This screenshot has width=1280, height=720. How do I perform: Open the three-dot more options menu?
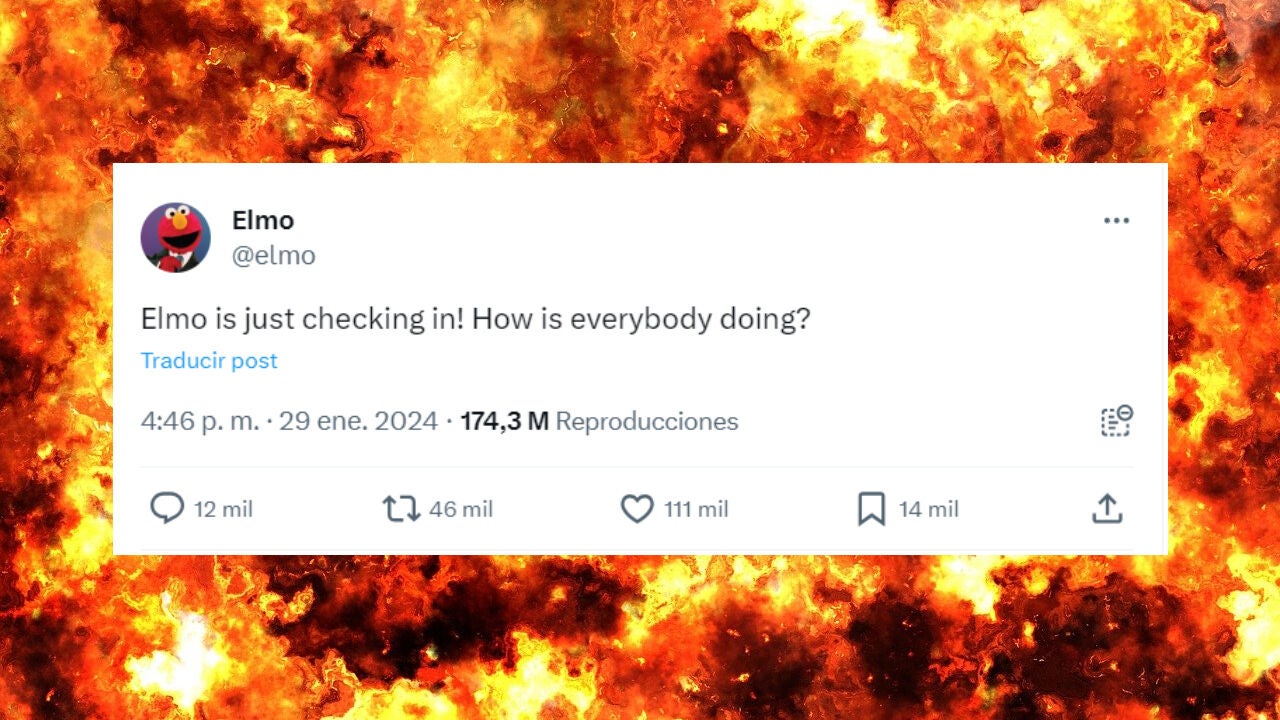pos(1116,221)
